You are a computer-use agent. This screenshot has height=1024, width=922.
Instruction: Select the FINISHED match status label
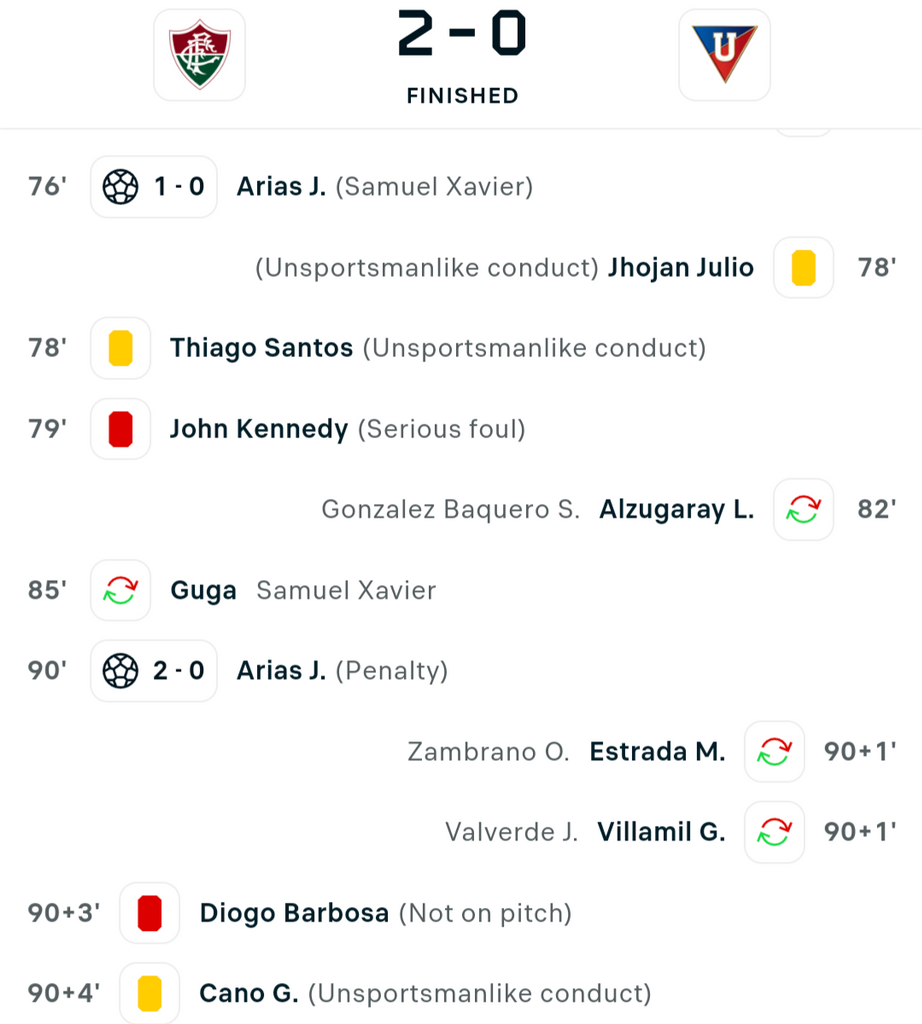(x=462, y=96)
